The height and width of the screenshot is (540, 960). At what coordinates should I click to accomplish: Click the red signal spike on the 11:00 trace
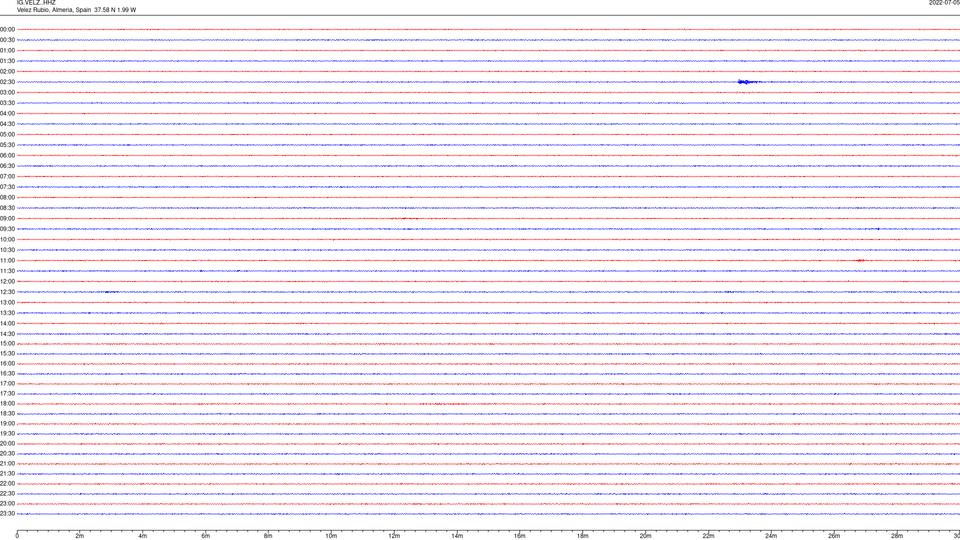coord(860,261)
